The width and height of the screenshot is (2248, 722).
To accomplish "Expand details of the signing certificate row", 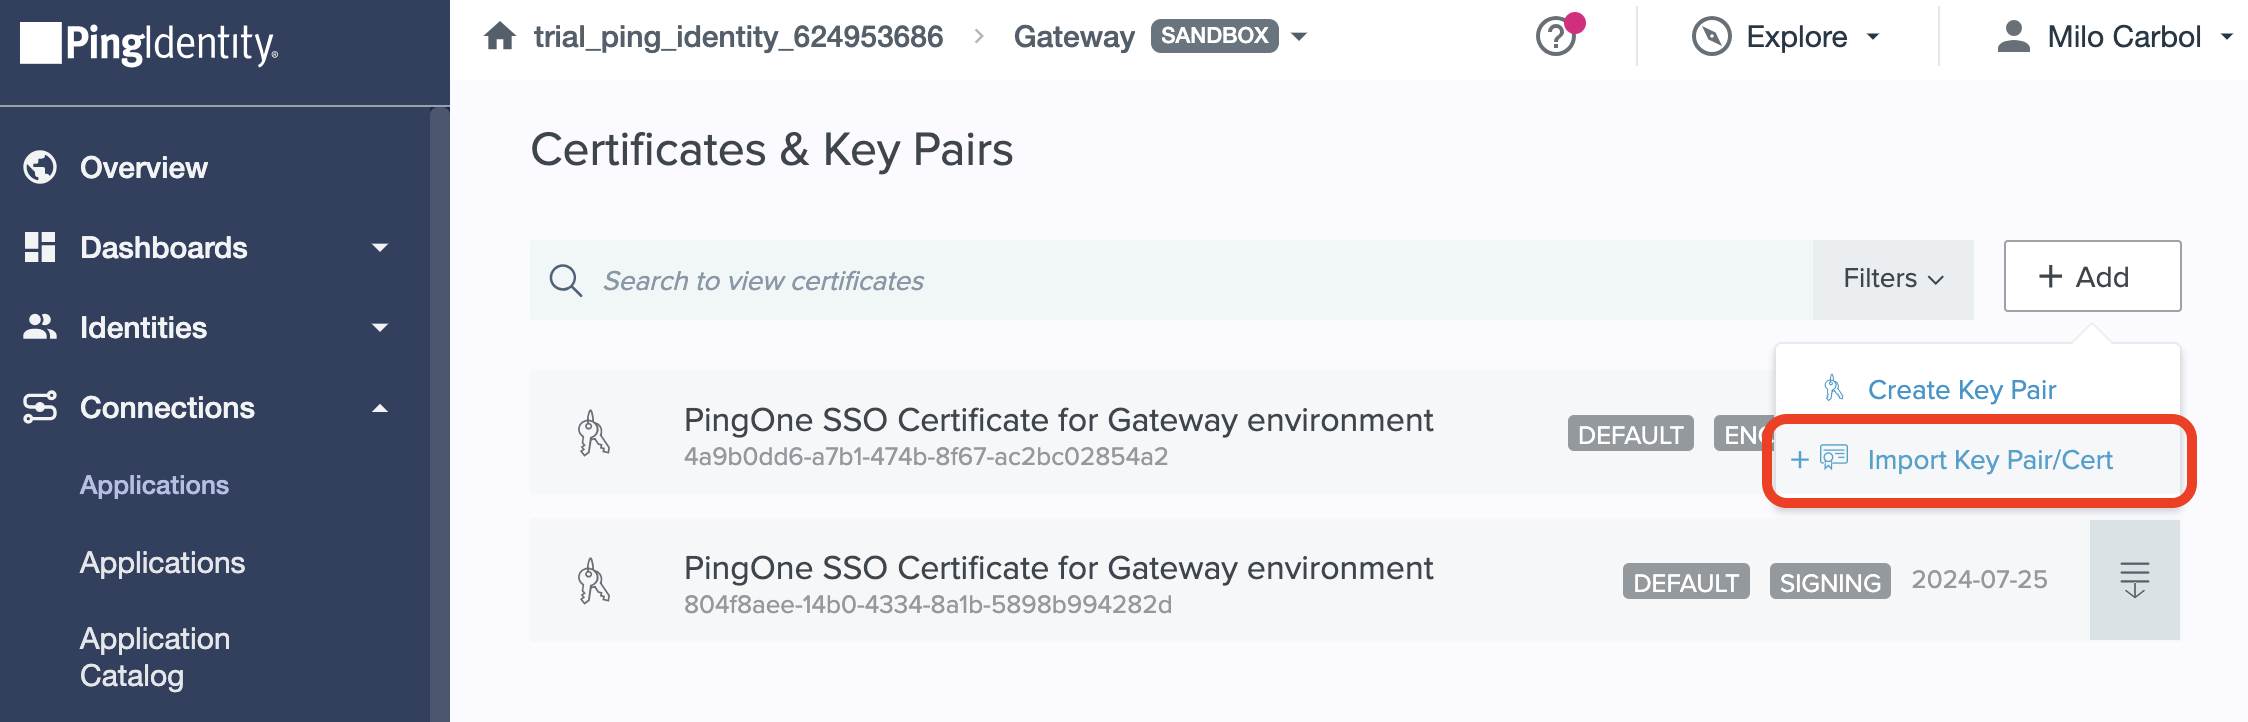I will (x=2134, y=580).
